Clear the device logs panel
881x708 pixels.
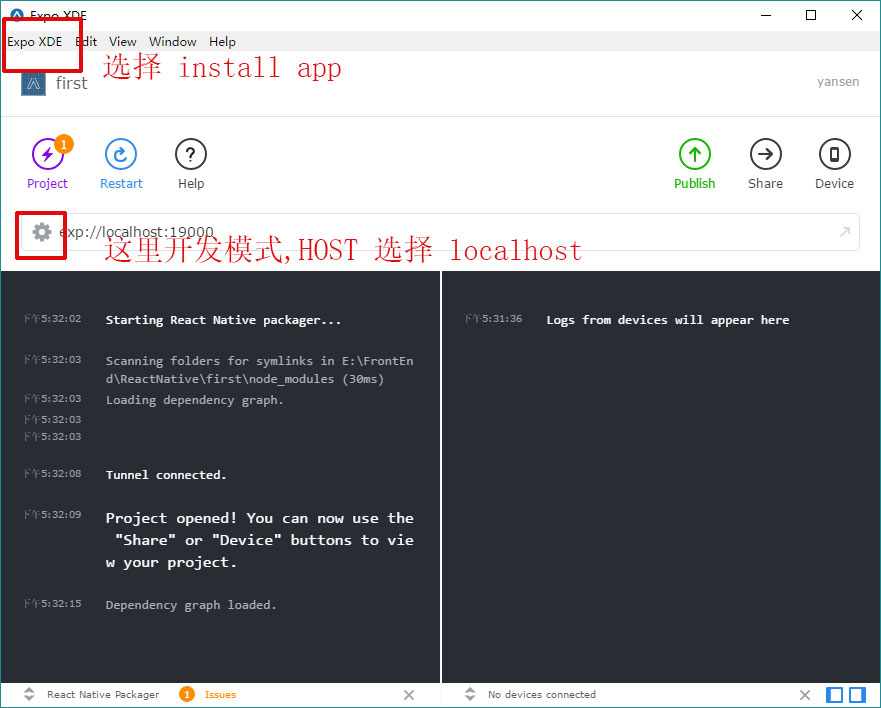tap(805, 695)
